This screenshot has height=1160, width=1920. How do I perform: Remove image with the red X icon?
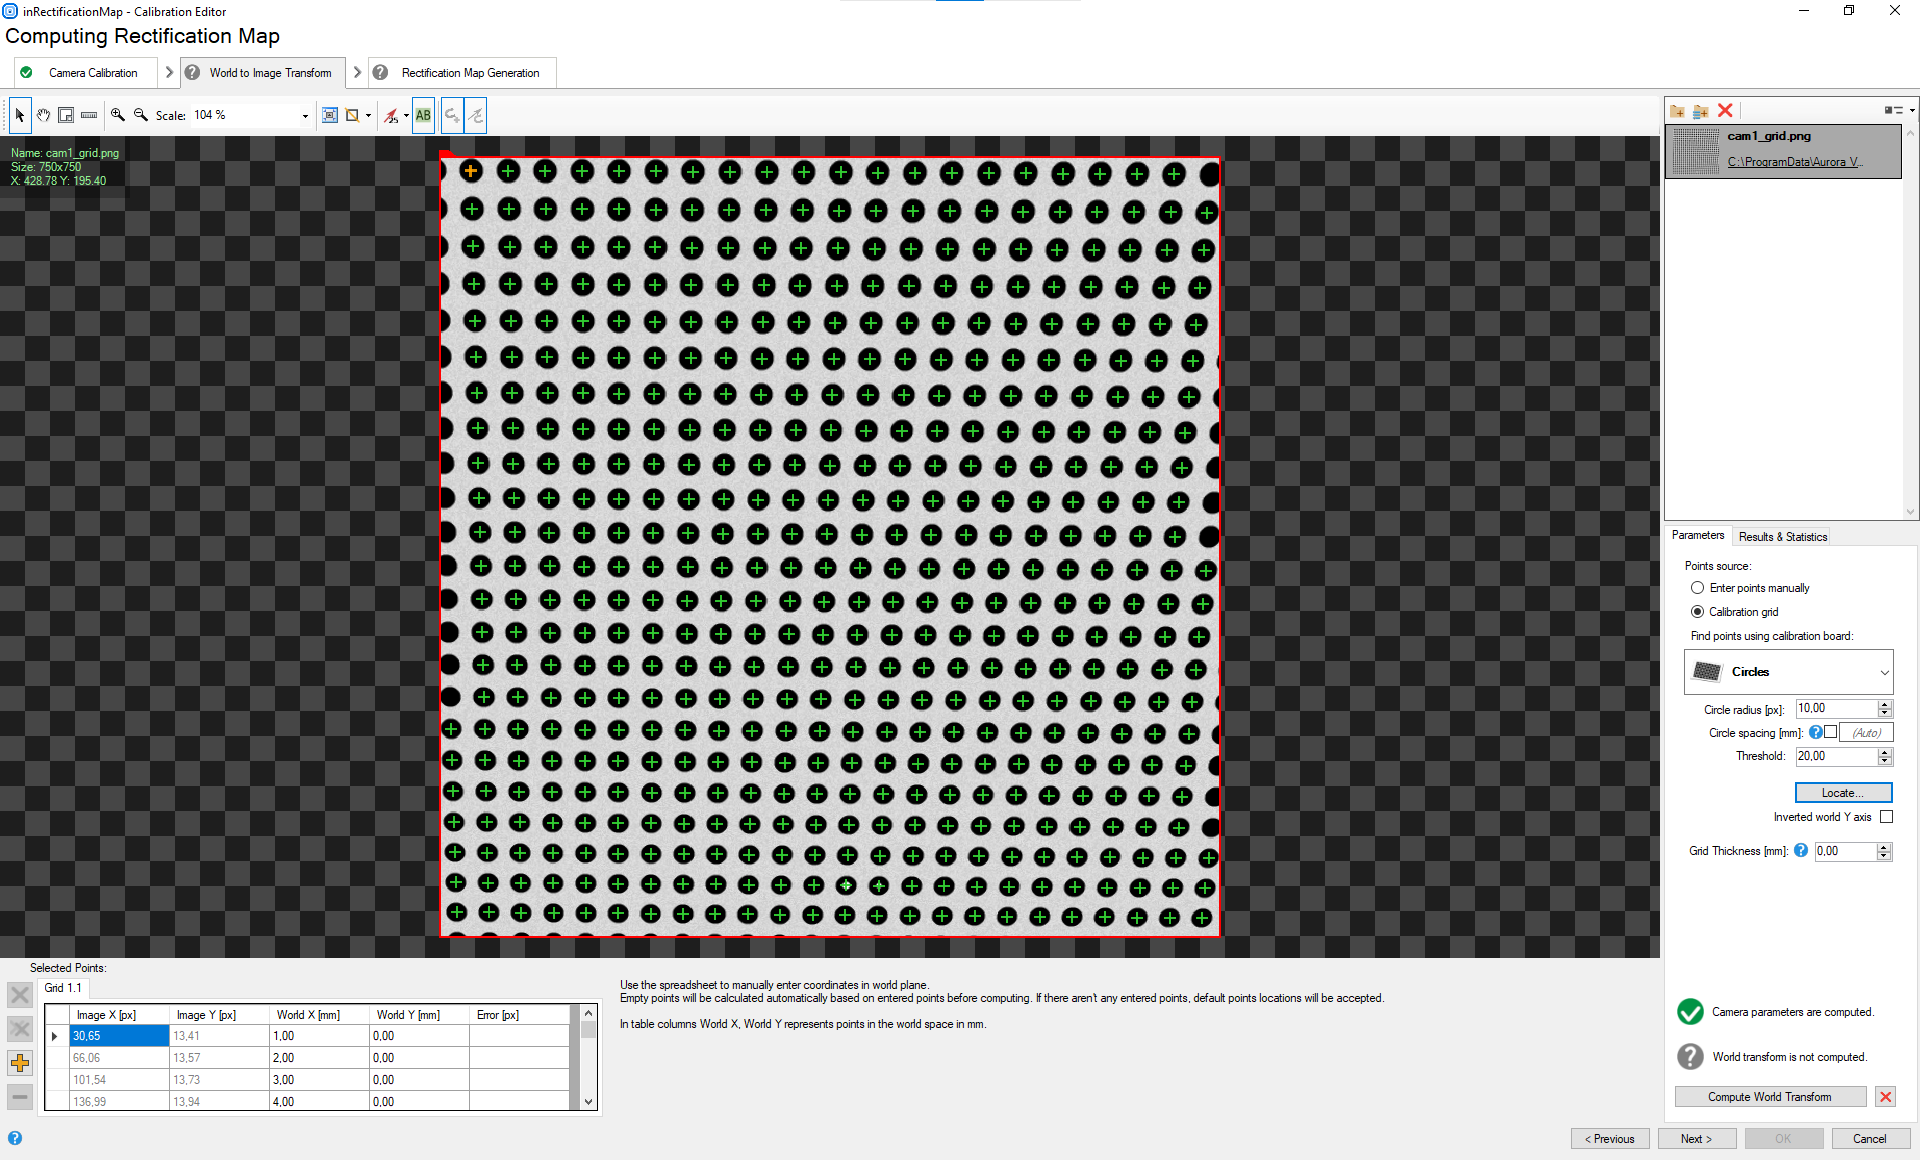point(1725,110)
